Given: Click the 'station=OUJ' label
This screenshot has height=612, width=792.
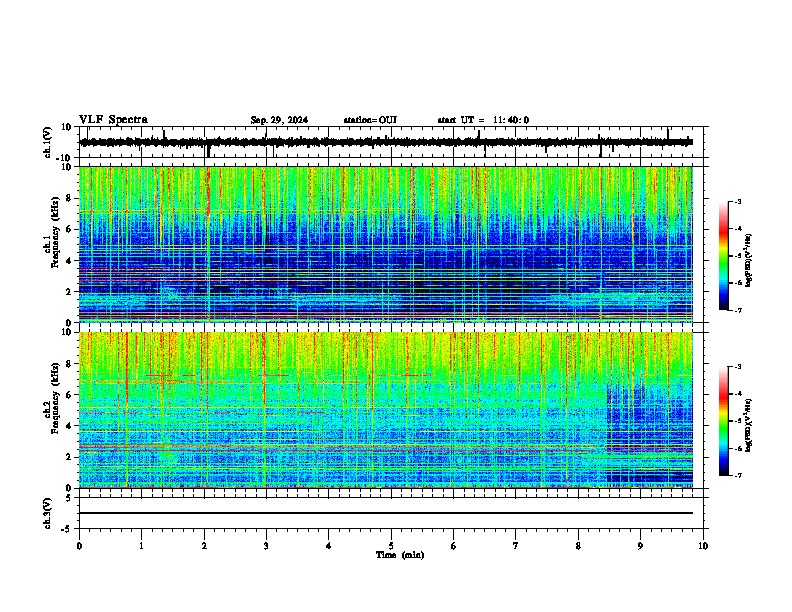Looking at the screenshot, I should (370, 120).
